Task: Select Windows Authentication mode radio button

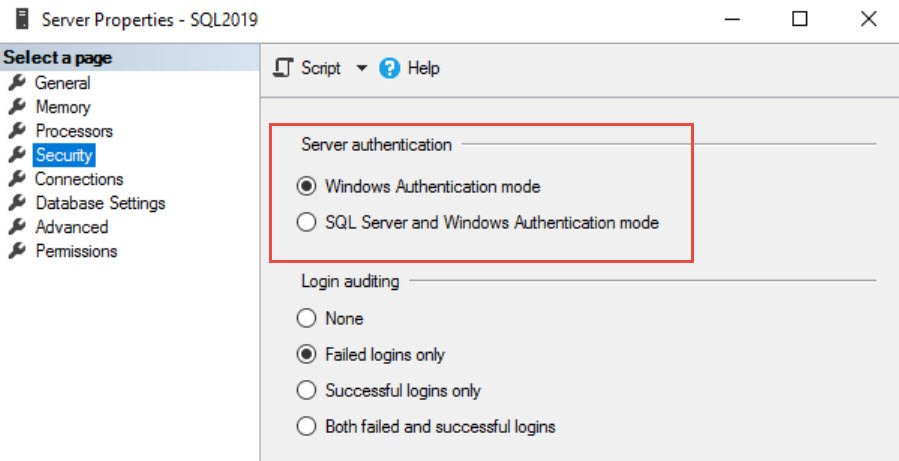Action: pos(306,187)
